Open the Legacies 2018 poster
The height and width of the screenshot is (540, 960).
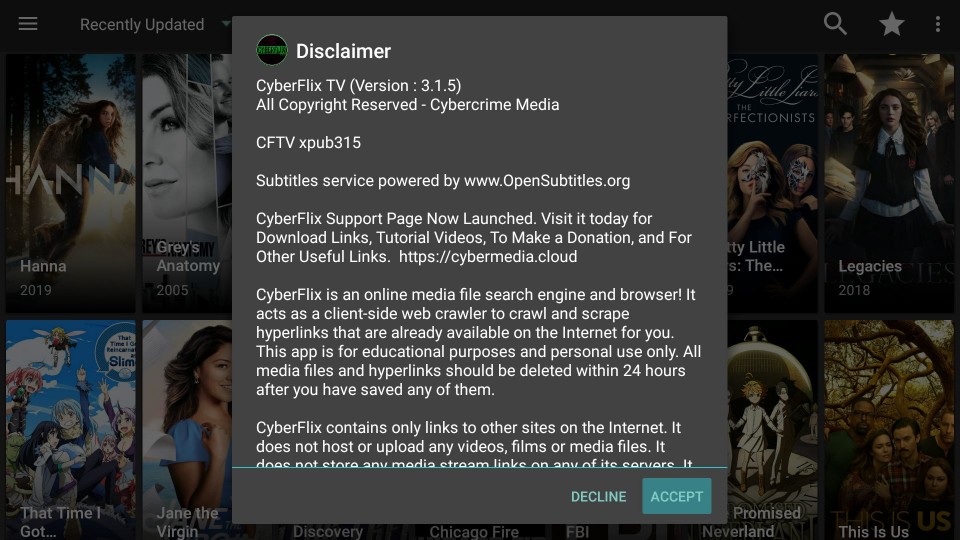click(888, 183)
